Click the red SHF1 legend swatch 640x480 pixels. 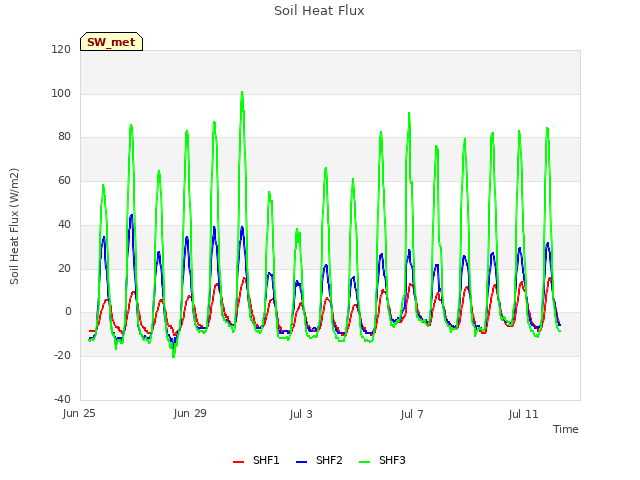(x=238, y=462)
